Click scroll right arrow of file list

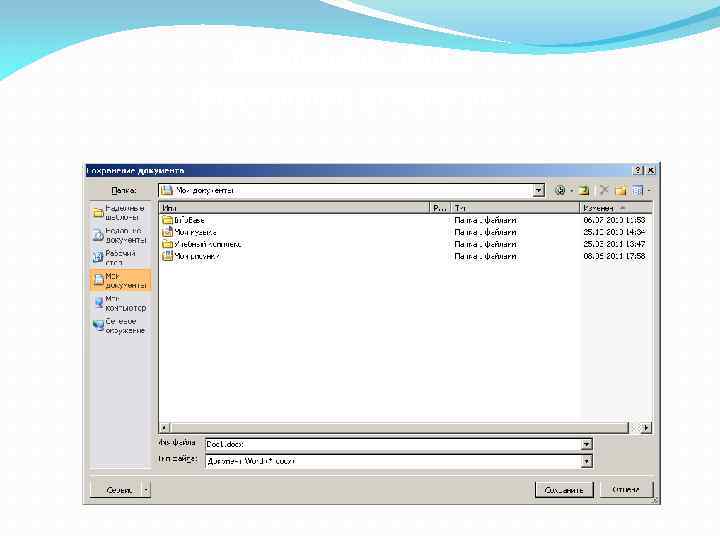pos(646,428)
